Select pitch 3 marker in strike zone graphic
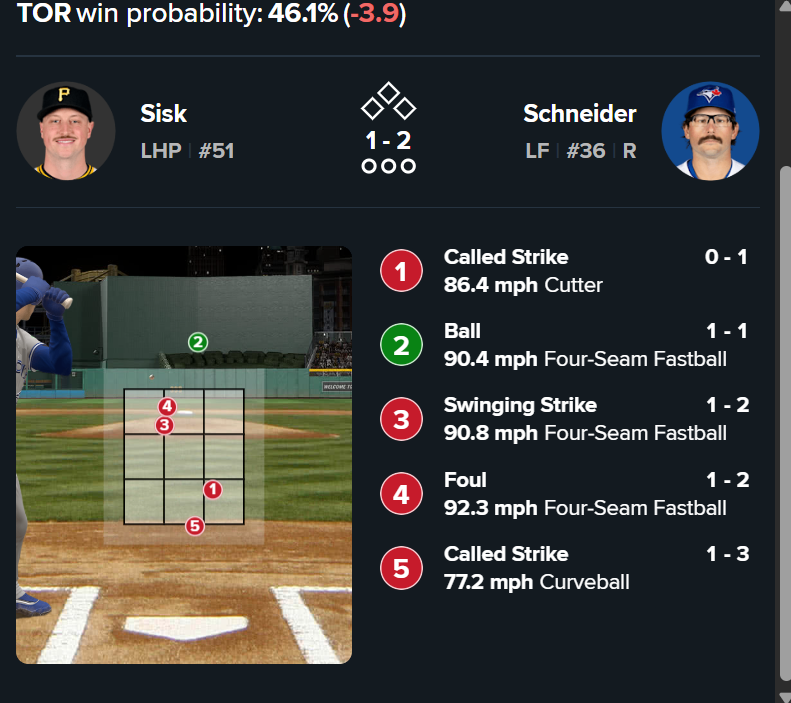 [164, 425]
